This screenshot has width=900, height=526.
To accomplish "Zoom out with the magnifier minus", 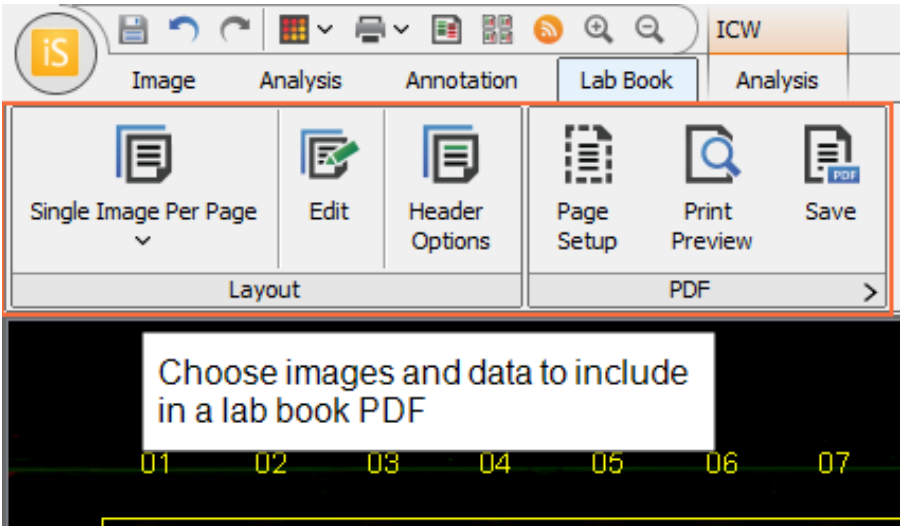I will click(650, 29).
